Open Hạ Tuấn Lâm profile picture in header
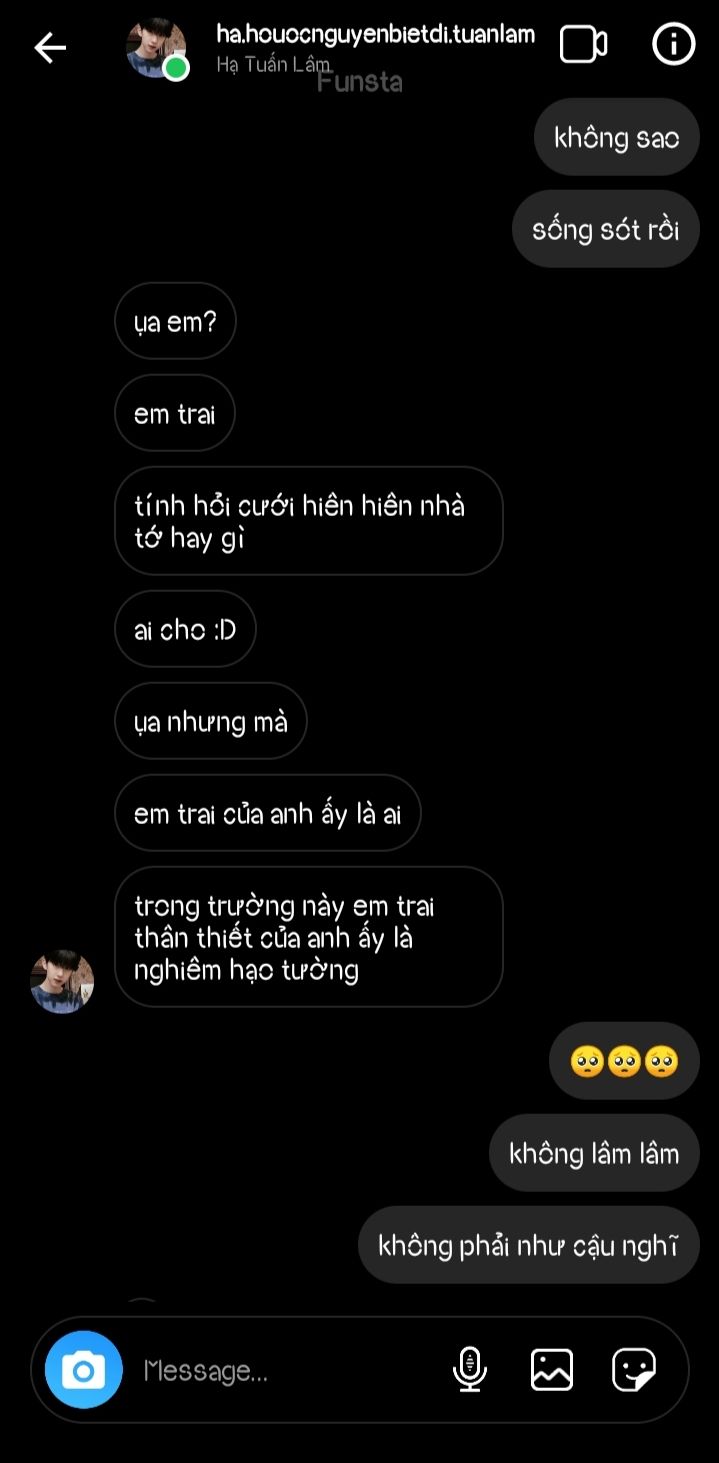719x1463 pixels. pos(156,47)
